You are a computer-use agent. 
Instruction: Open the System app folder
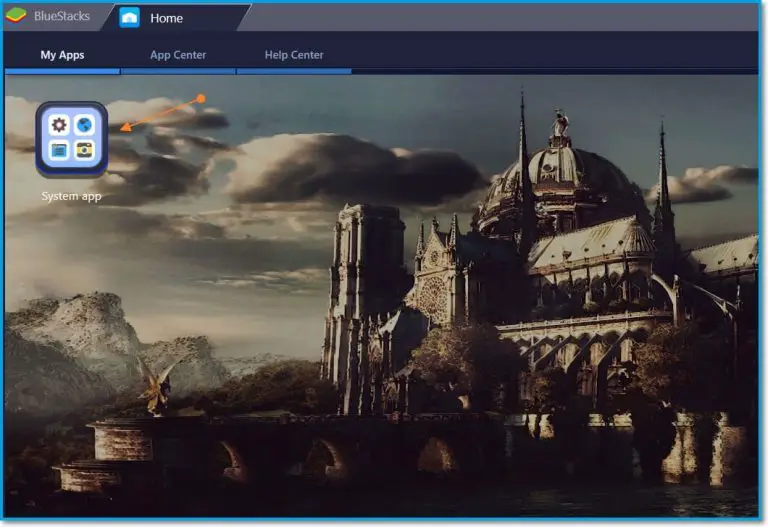pos(72,139)
